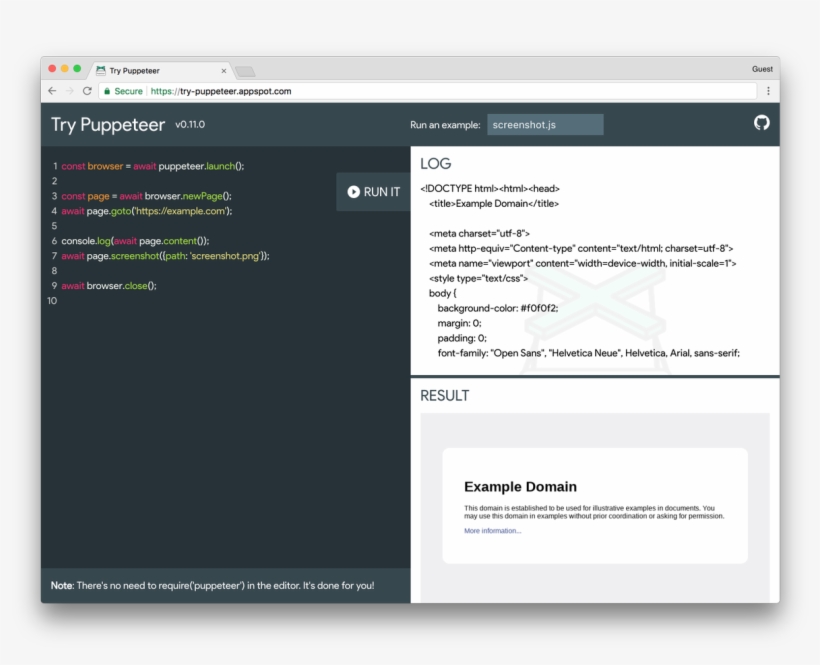Reload the Try Puppeteer page
820x665 pixels.
pos(87,91)
